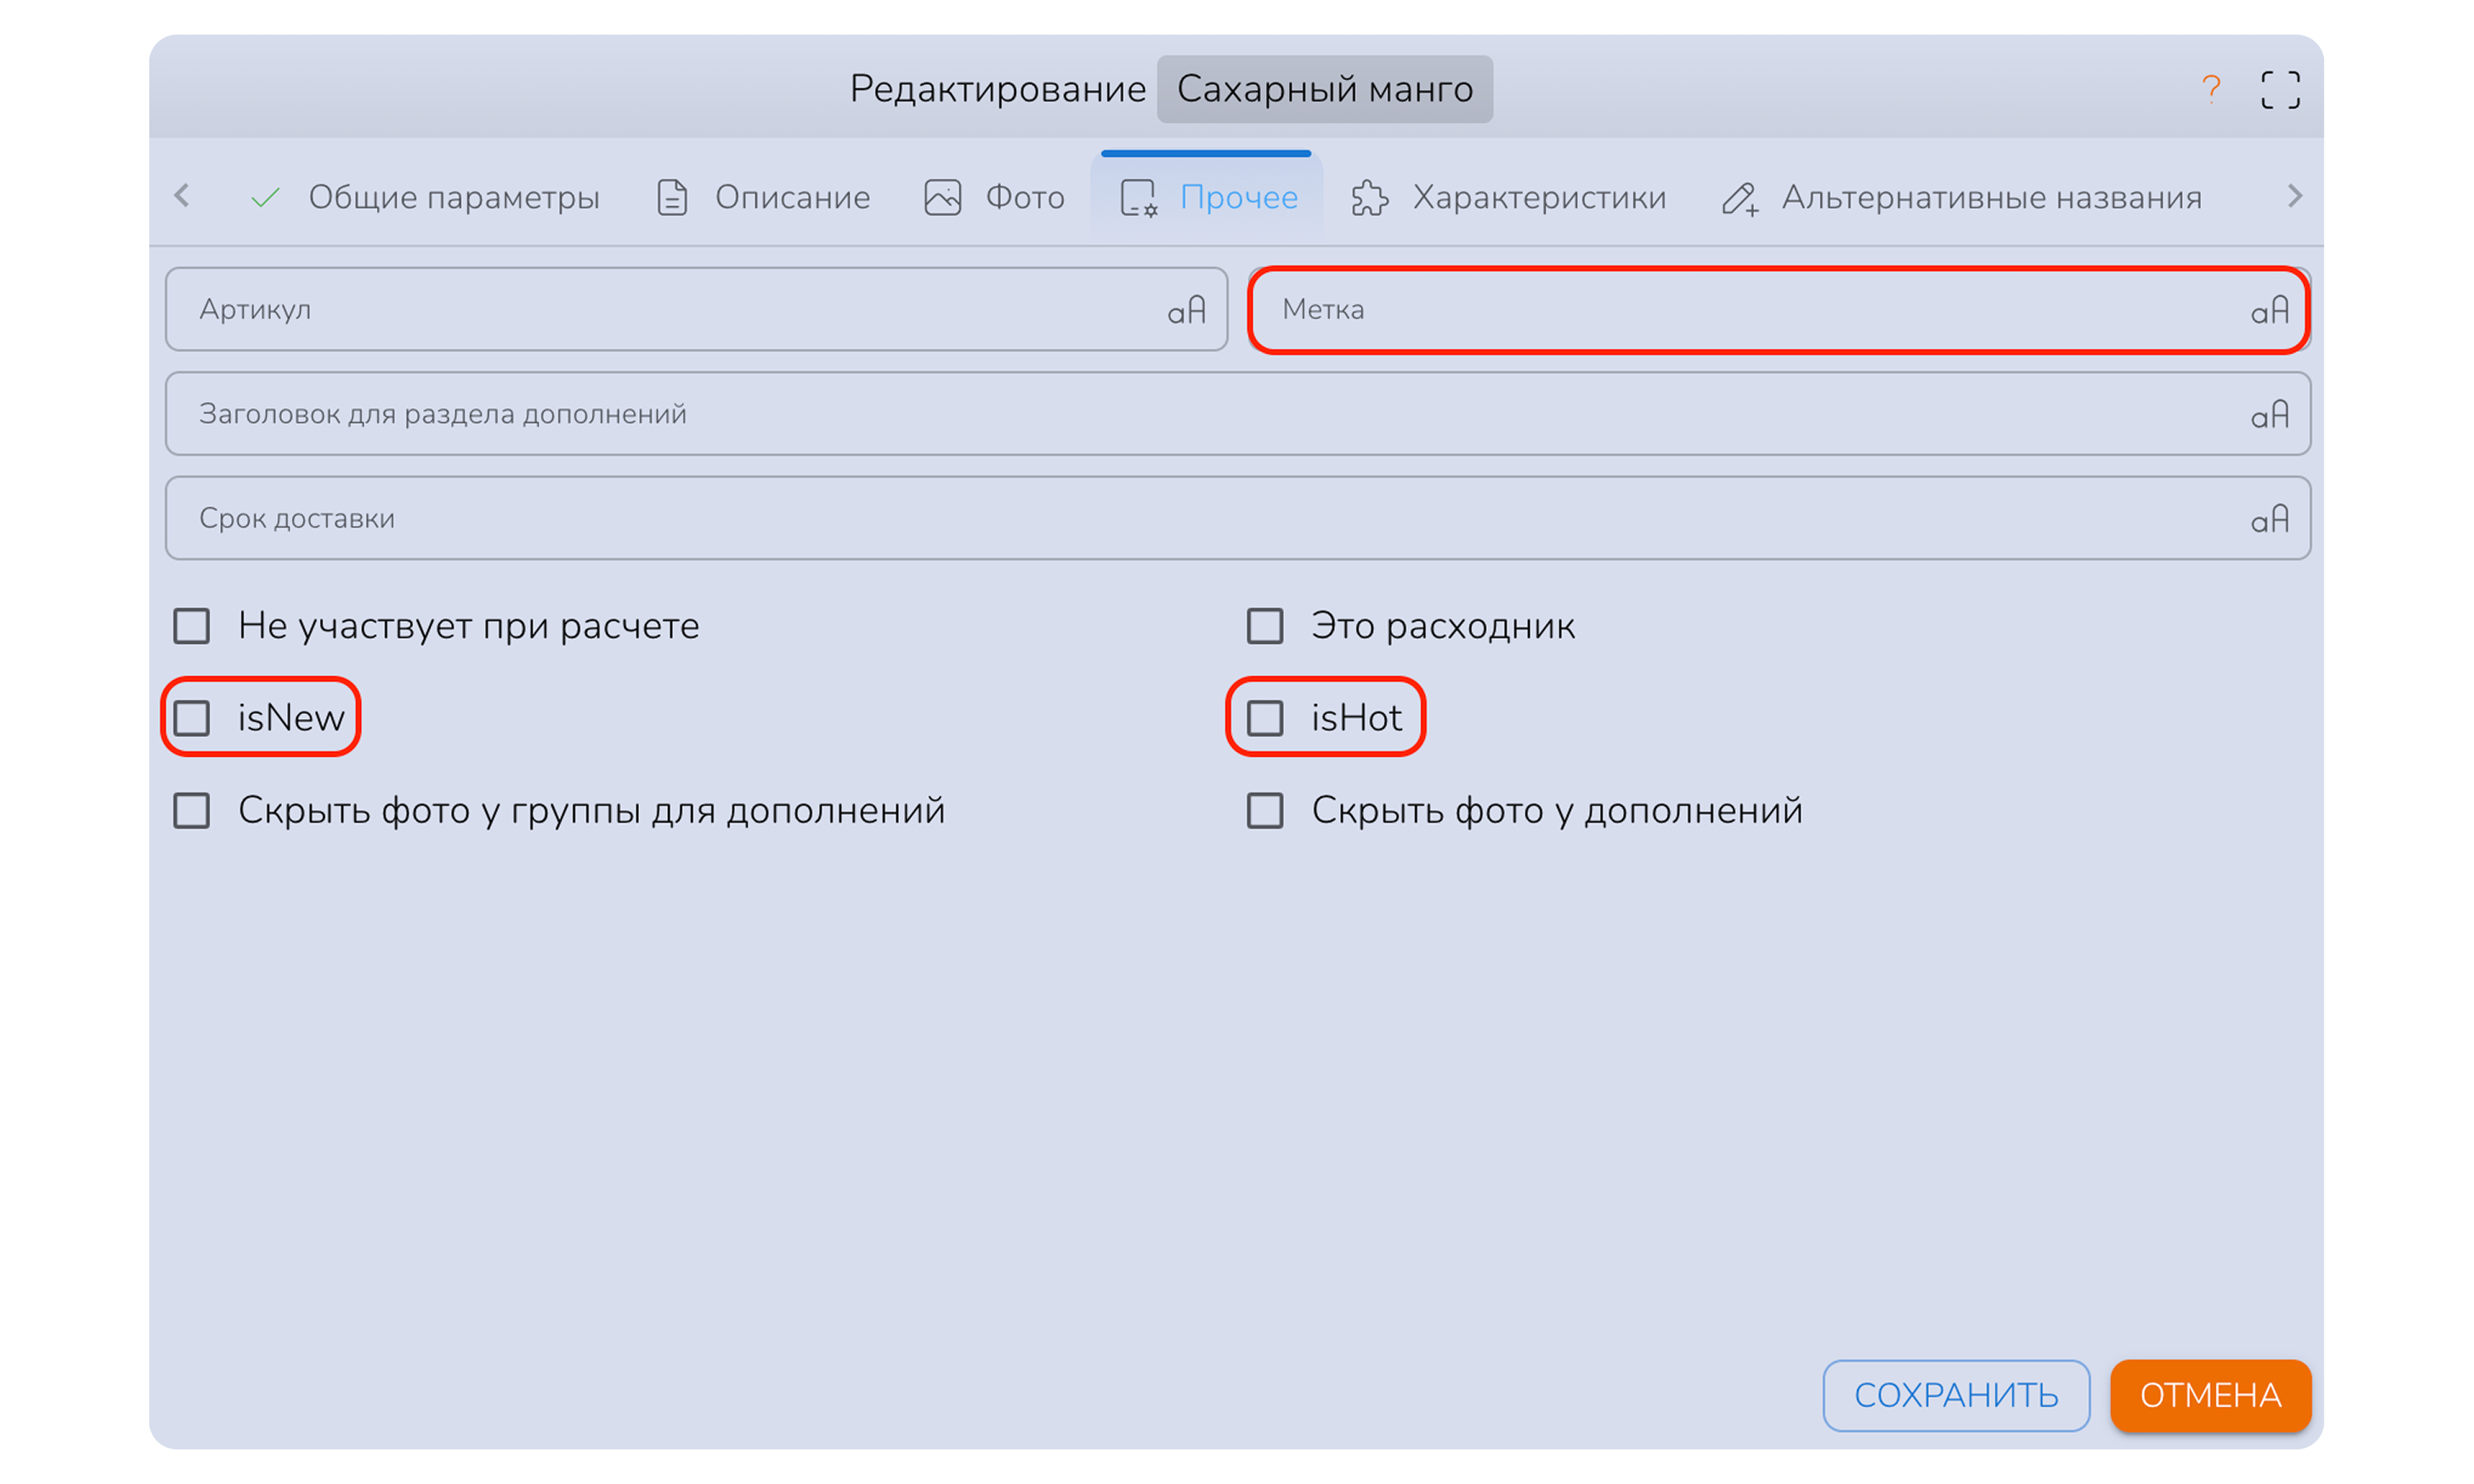2474x1484 pixels.
Task: Open help via the orange question mark
Action: [x=2210, y=89]
